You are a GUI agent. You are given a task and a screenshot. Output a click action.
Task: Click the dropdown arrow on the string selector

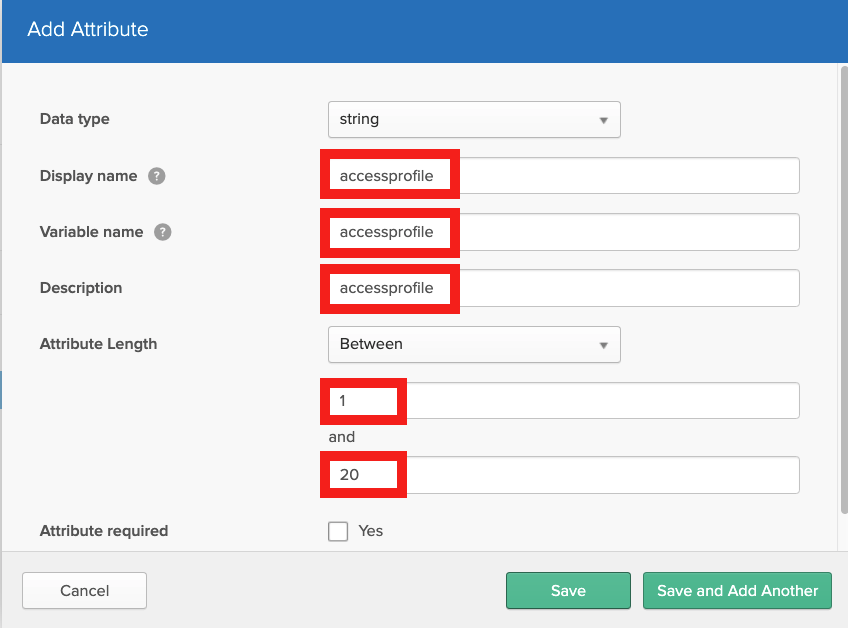click(604, 119)
